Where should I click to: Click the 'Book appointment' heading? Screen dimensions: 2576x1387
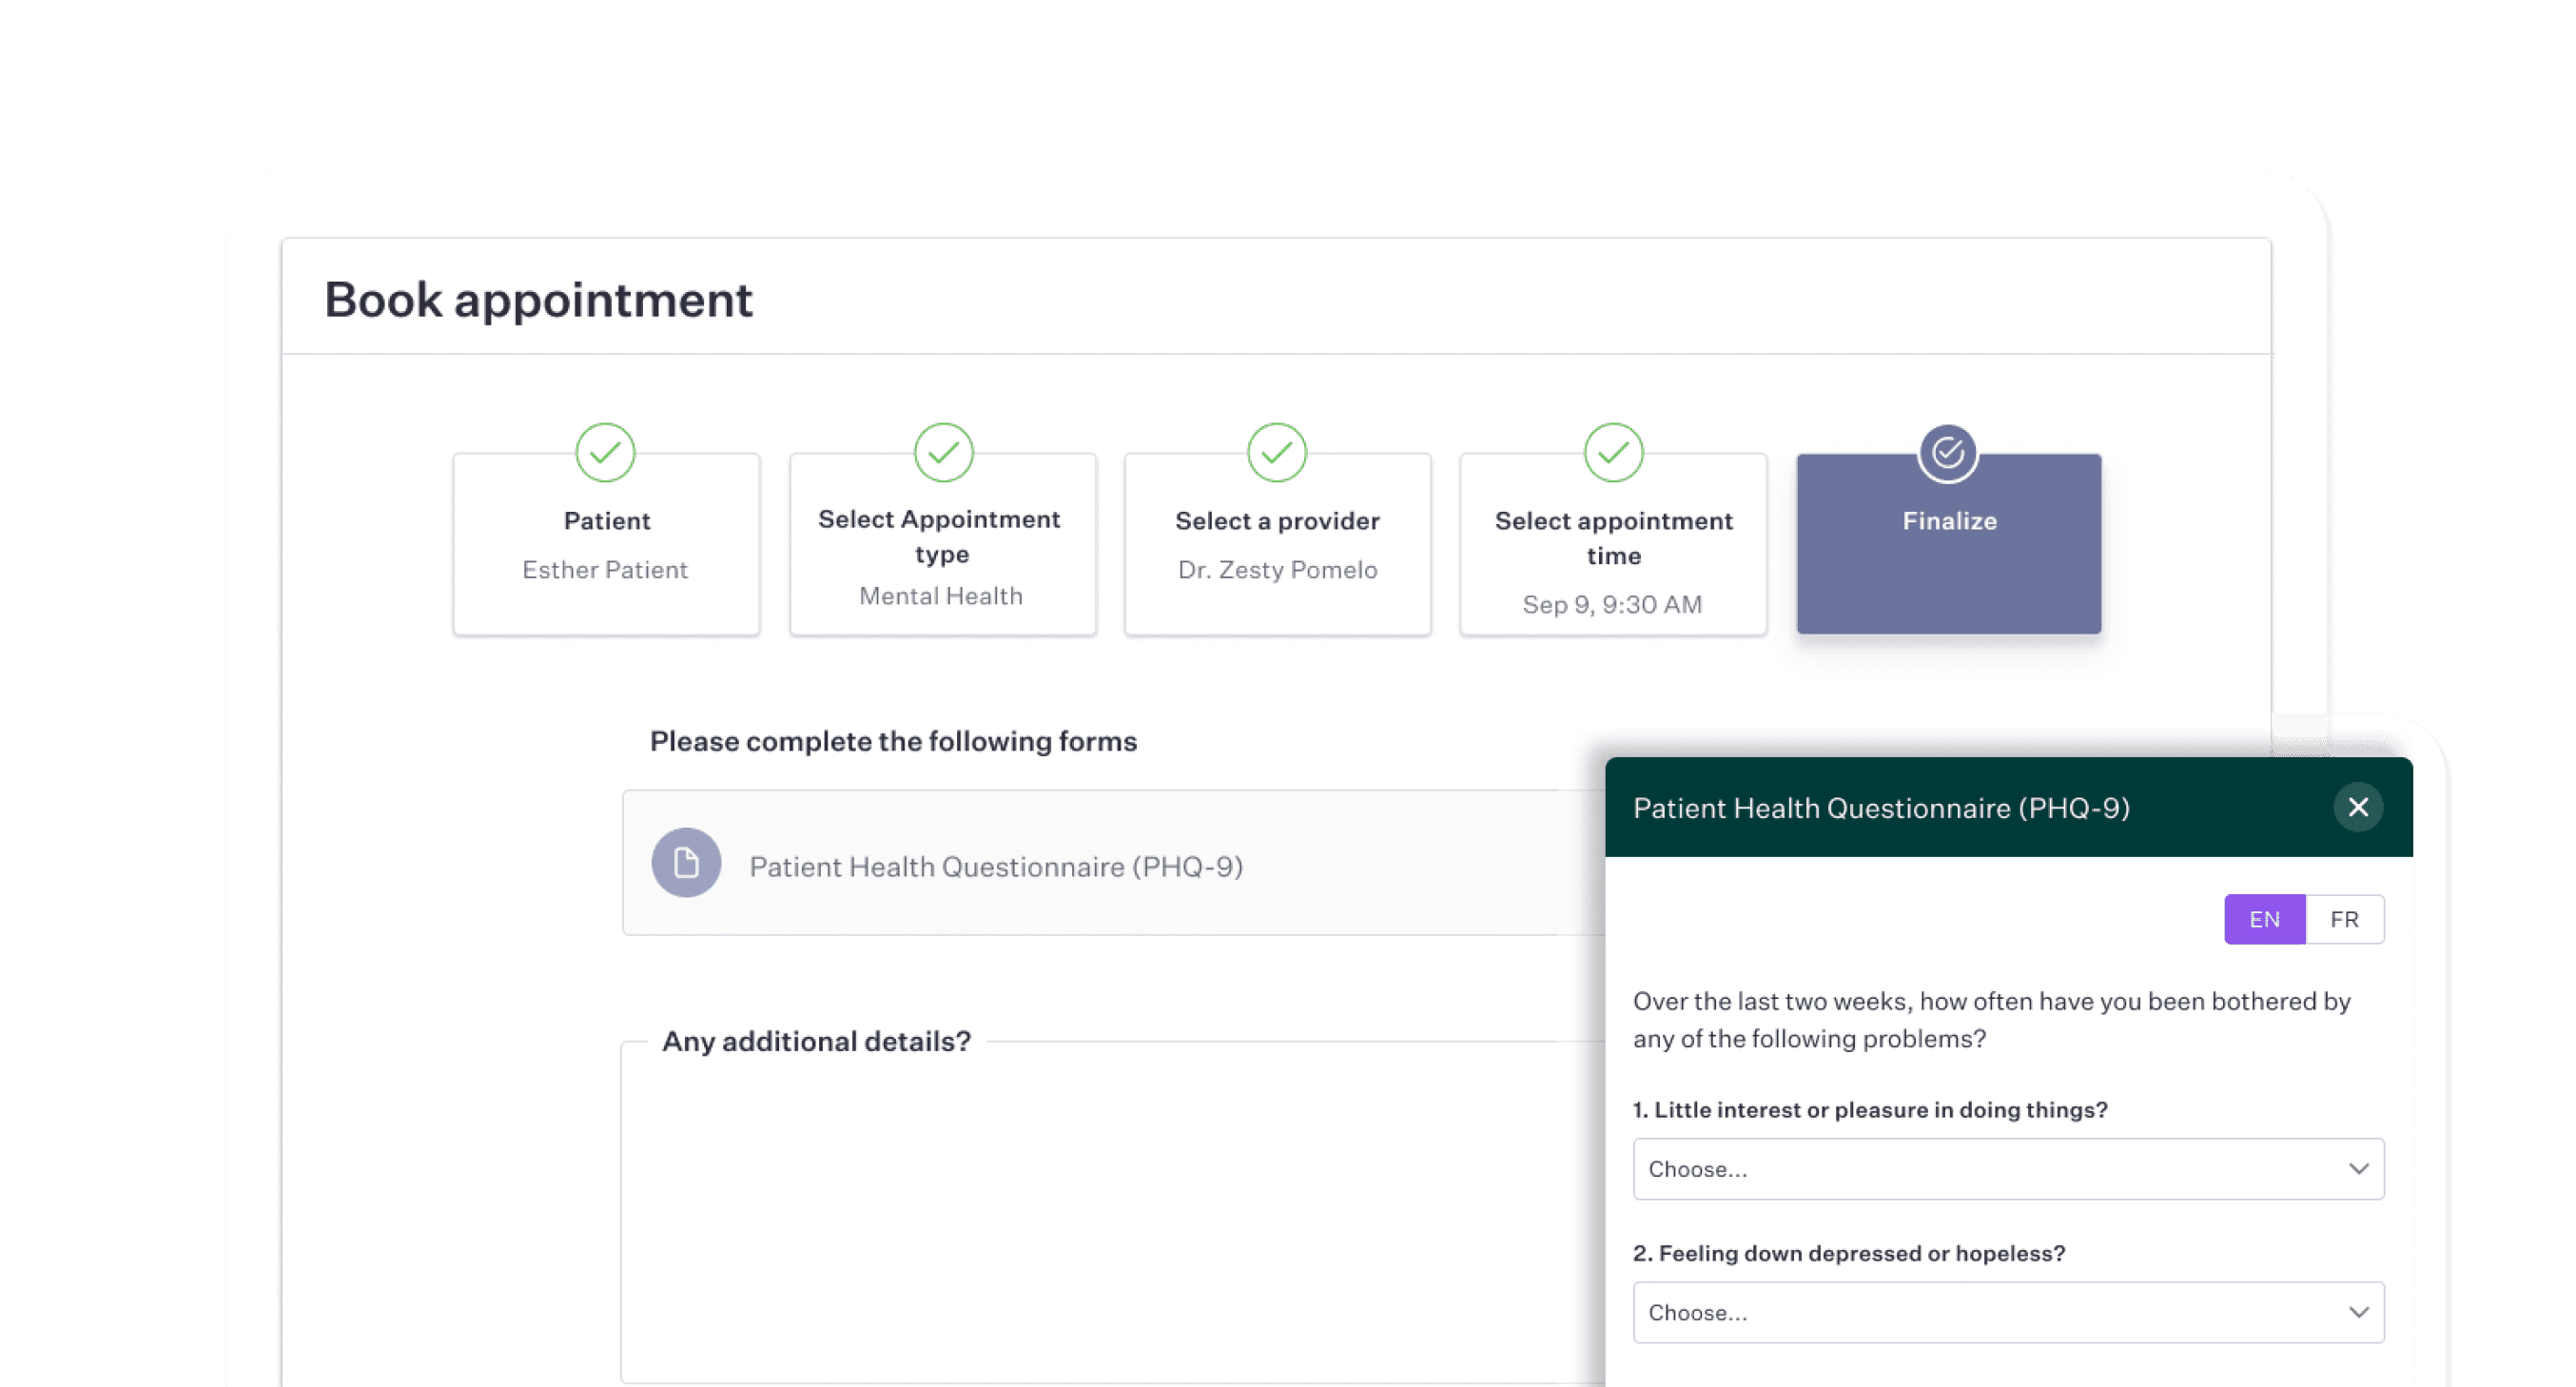(x=538, y=300)
